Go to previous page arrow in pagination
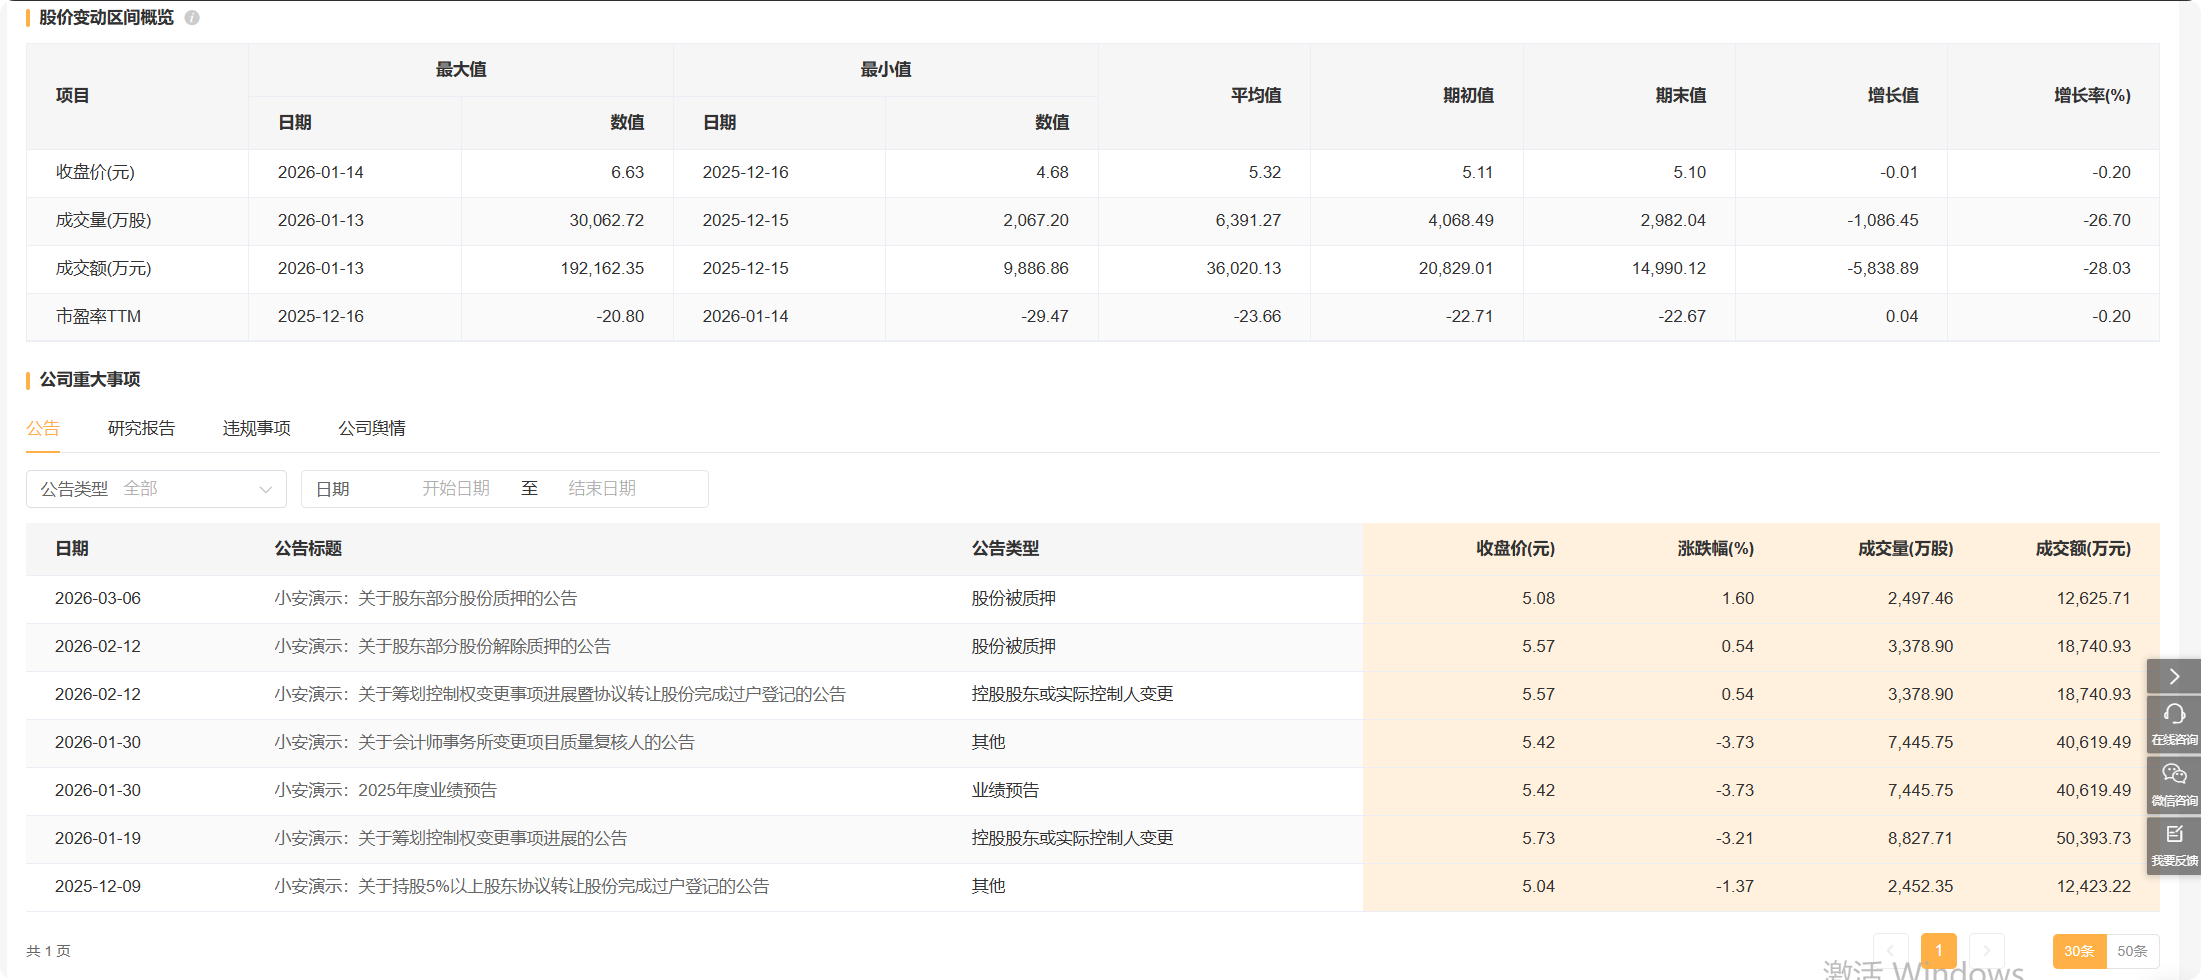 (1890, 951)
